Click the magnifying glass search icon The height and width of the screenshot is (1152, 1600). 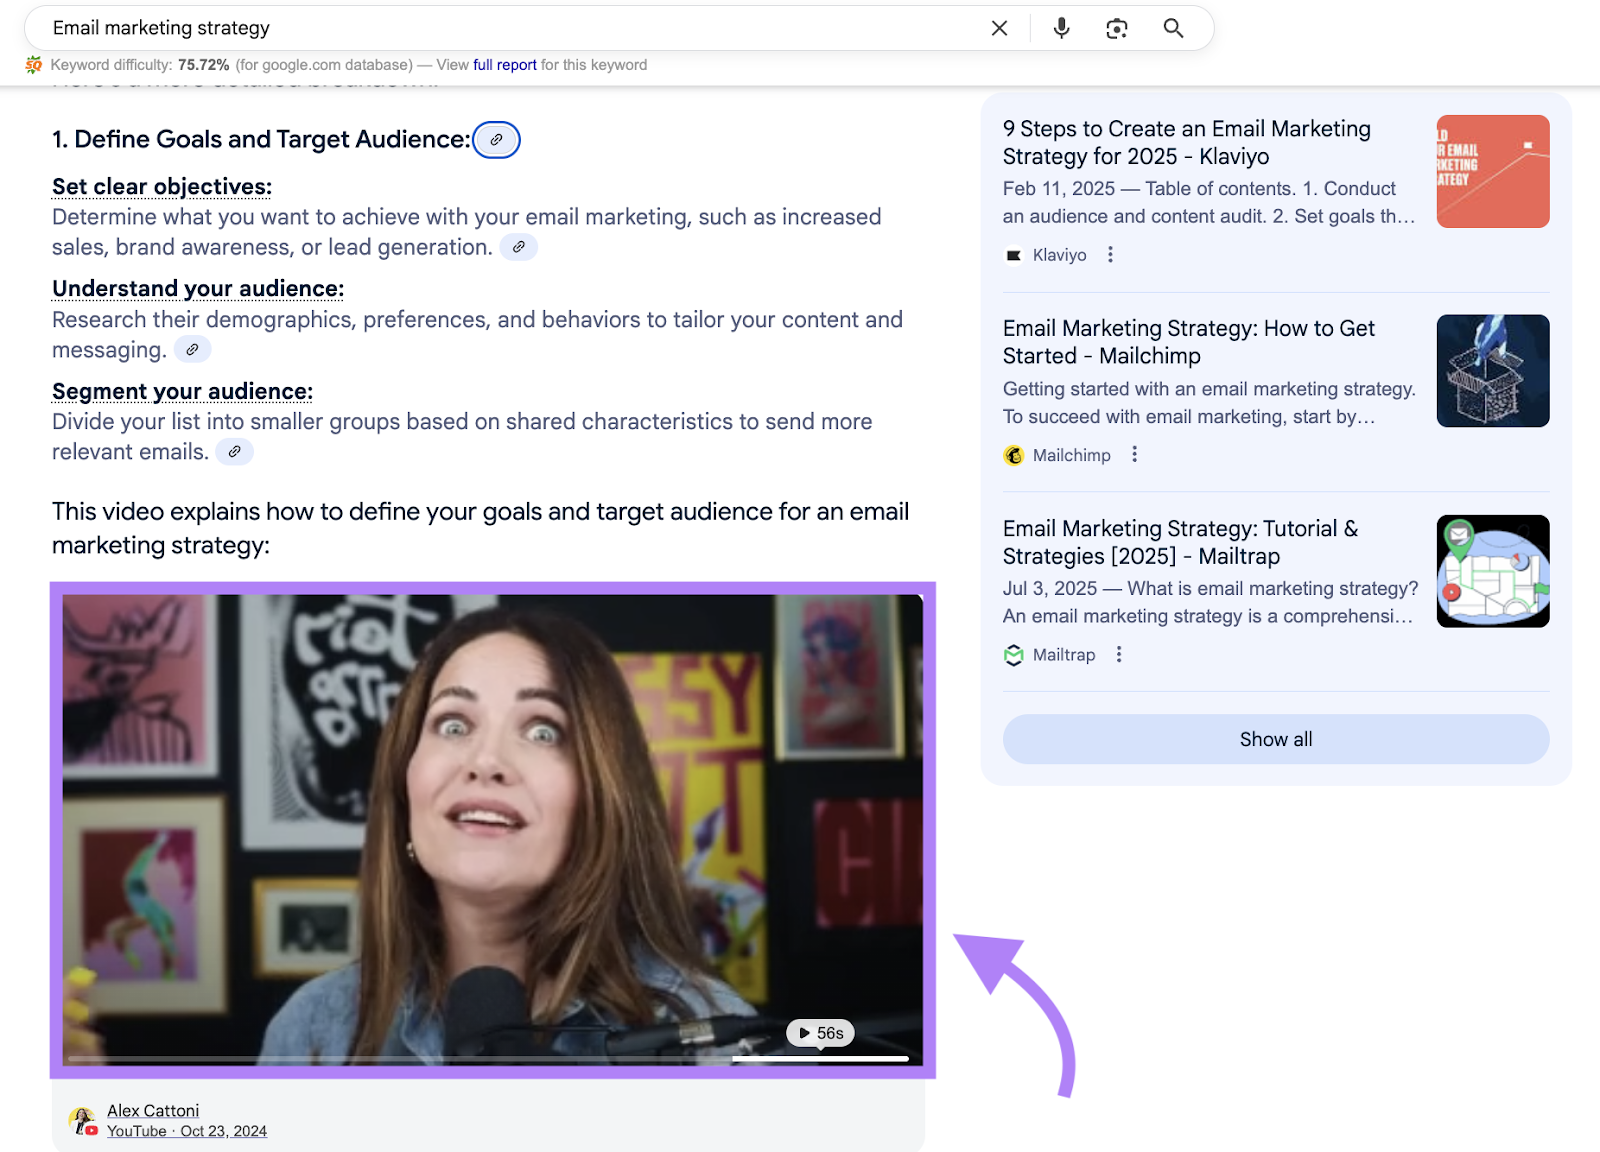[1173, 28]
